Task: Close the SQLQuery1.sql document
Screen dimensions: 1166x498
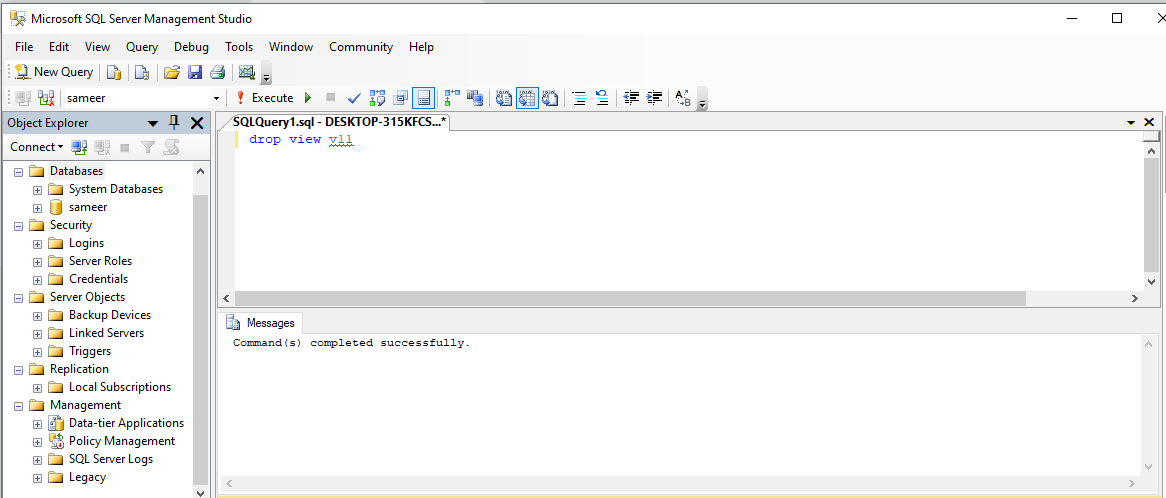Action: [1149, 122]
